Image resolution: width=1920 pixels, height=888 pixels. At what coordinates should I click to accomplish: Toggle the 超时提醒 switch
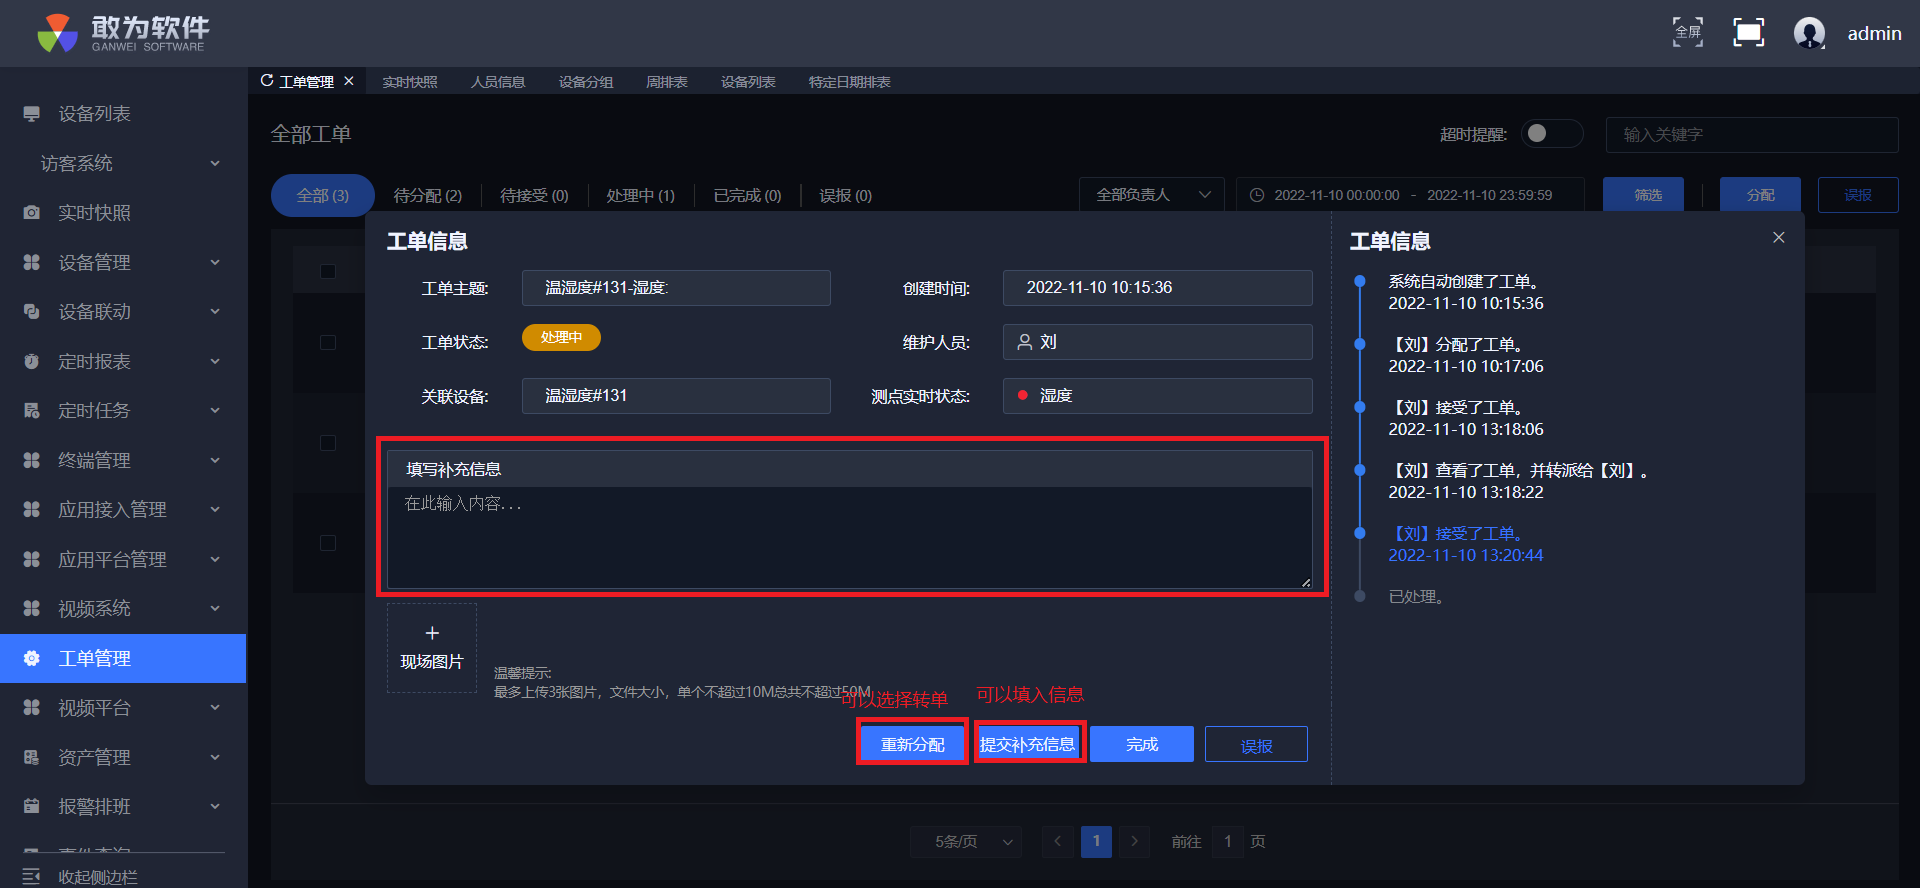pos(1551,133)
